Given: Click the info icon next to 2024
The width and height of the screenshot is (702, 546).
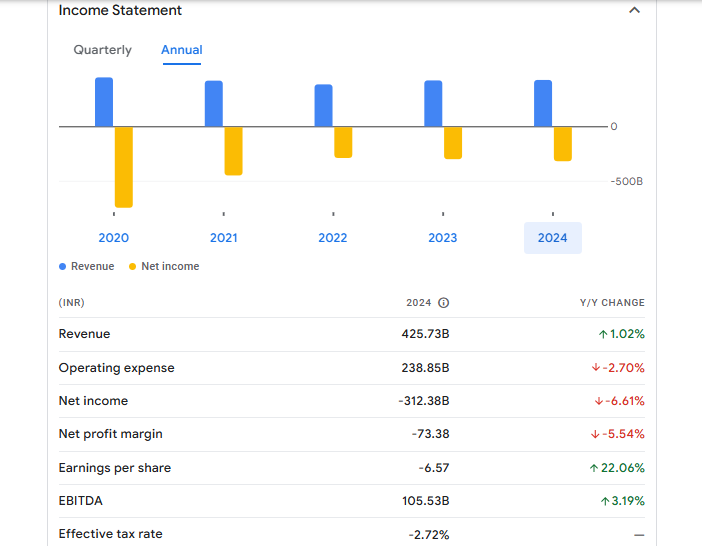Looking at the screenshot, I should [444, 303].
